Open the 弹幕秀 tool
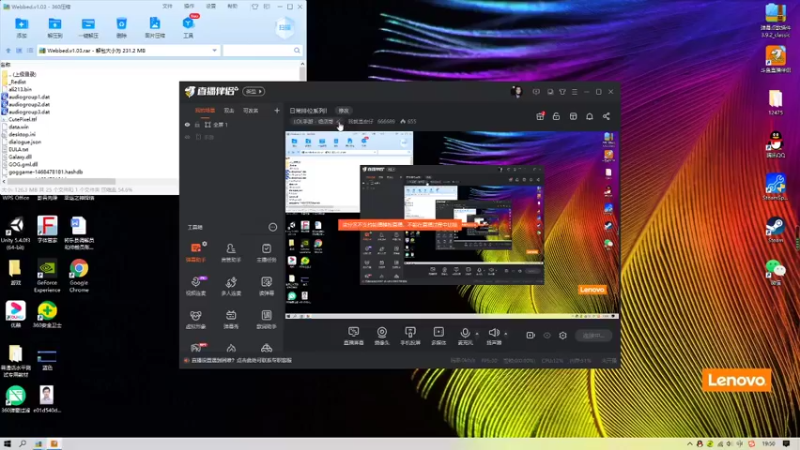800x450 pixels. point(231,319)
